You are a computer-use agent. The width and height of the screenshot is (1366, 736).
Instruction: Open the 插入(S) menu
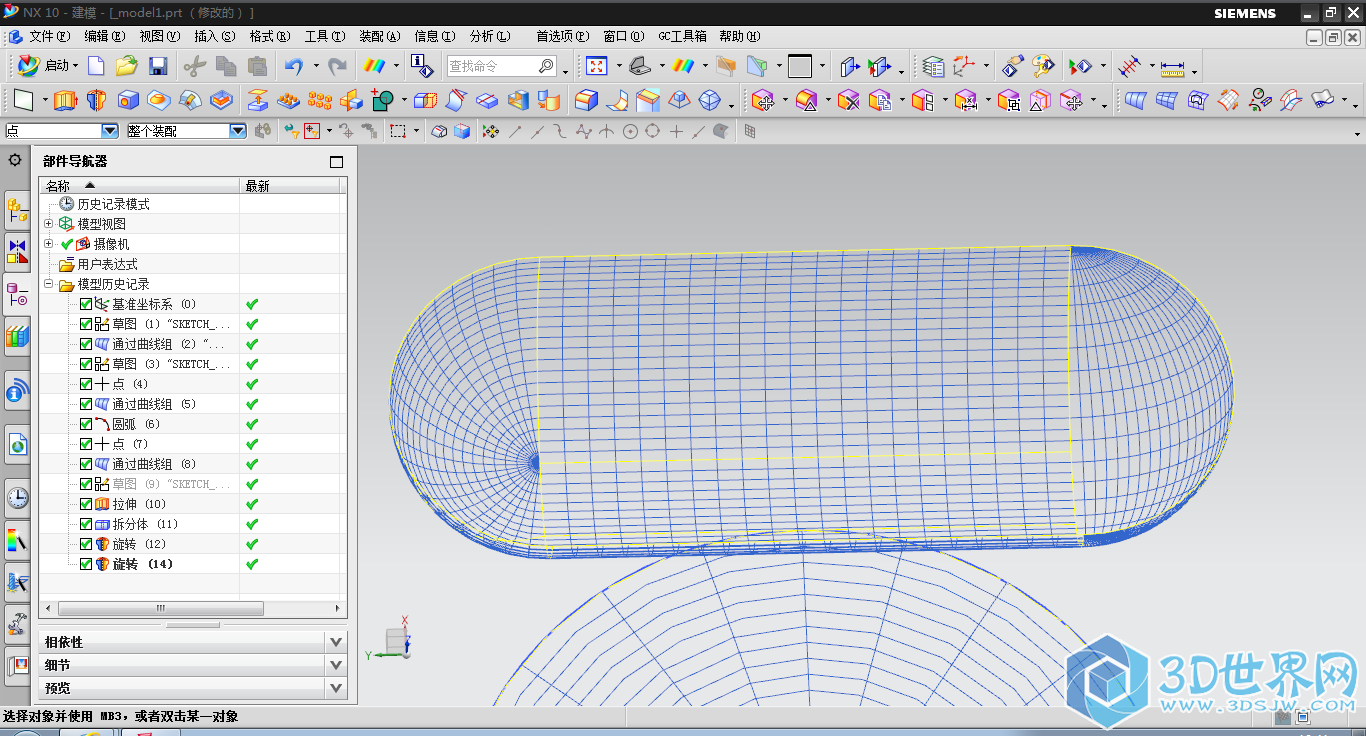tap(214, 36)
